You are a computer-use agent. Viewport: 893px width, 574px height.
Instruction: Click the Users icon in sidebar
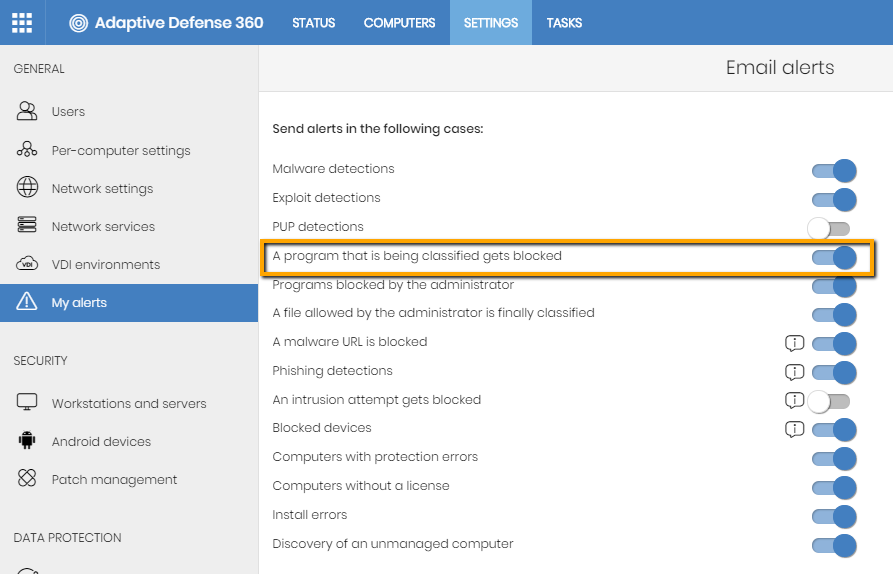27,111
